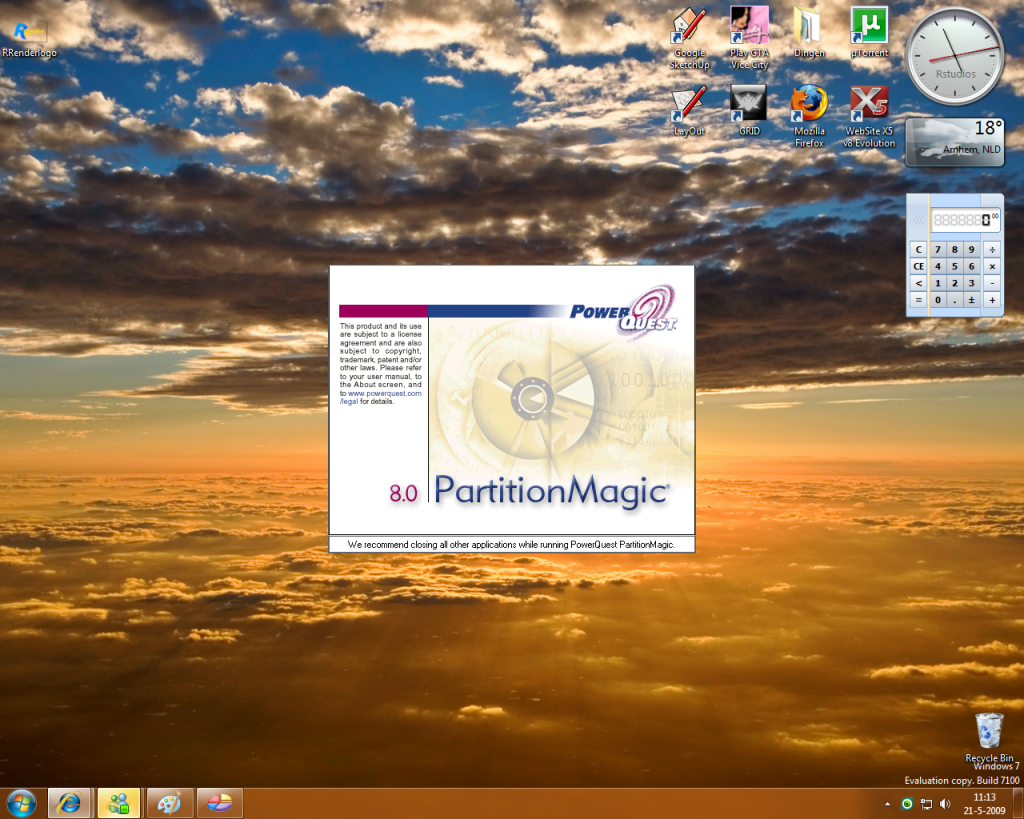This screenshot has width=1024, height=819.
Task: Click the 8 key on the calculator
Action: [955, 249]
